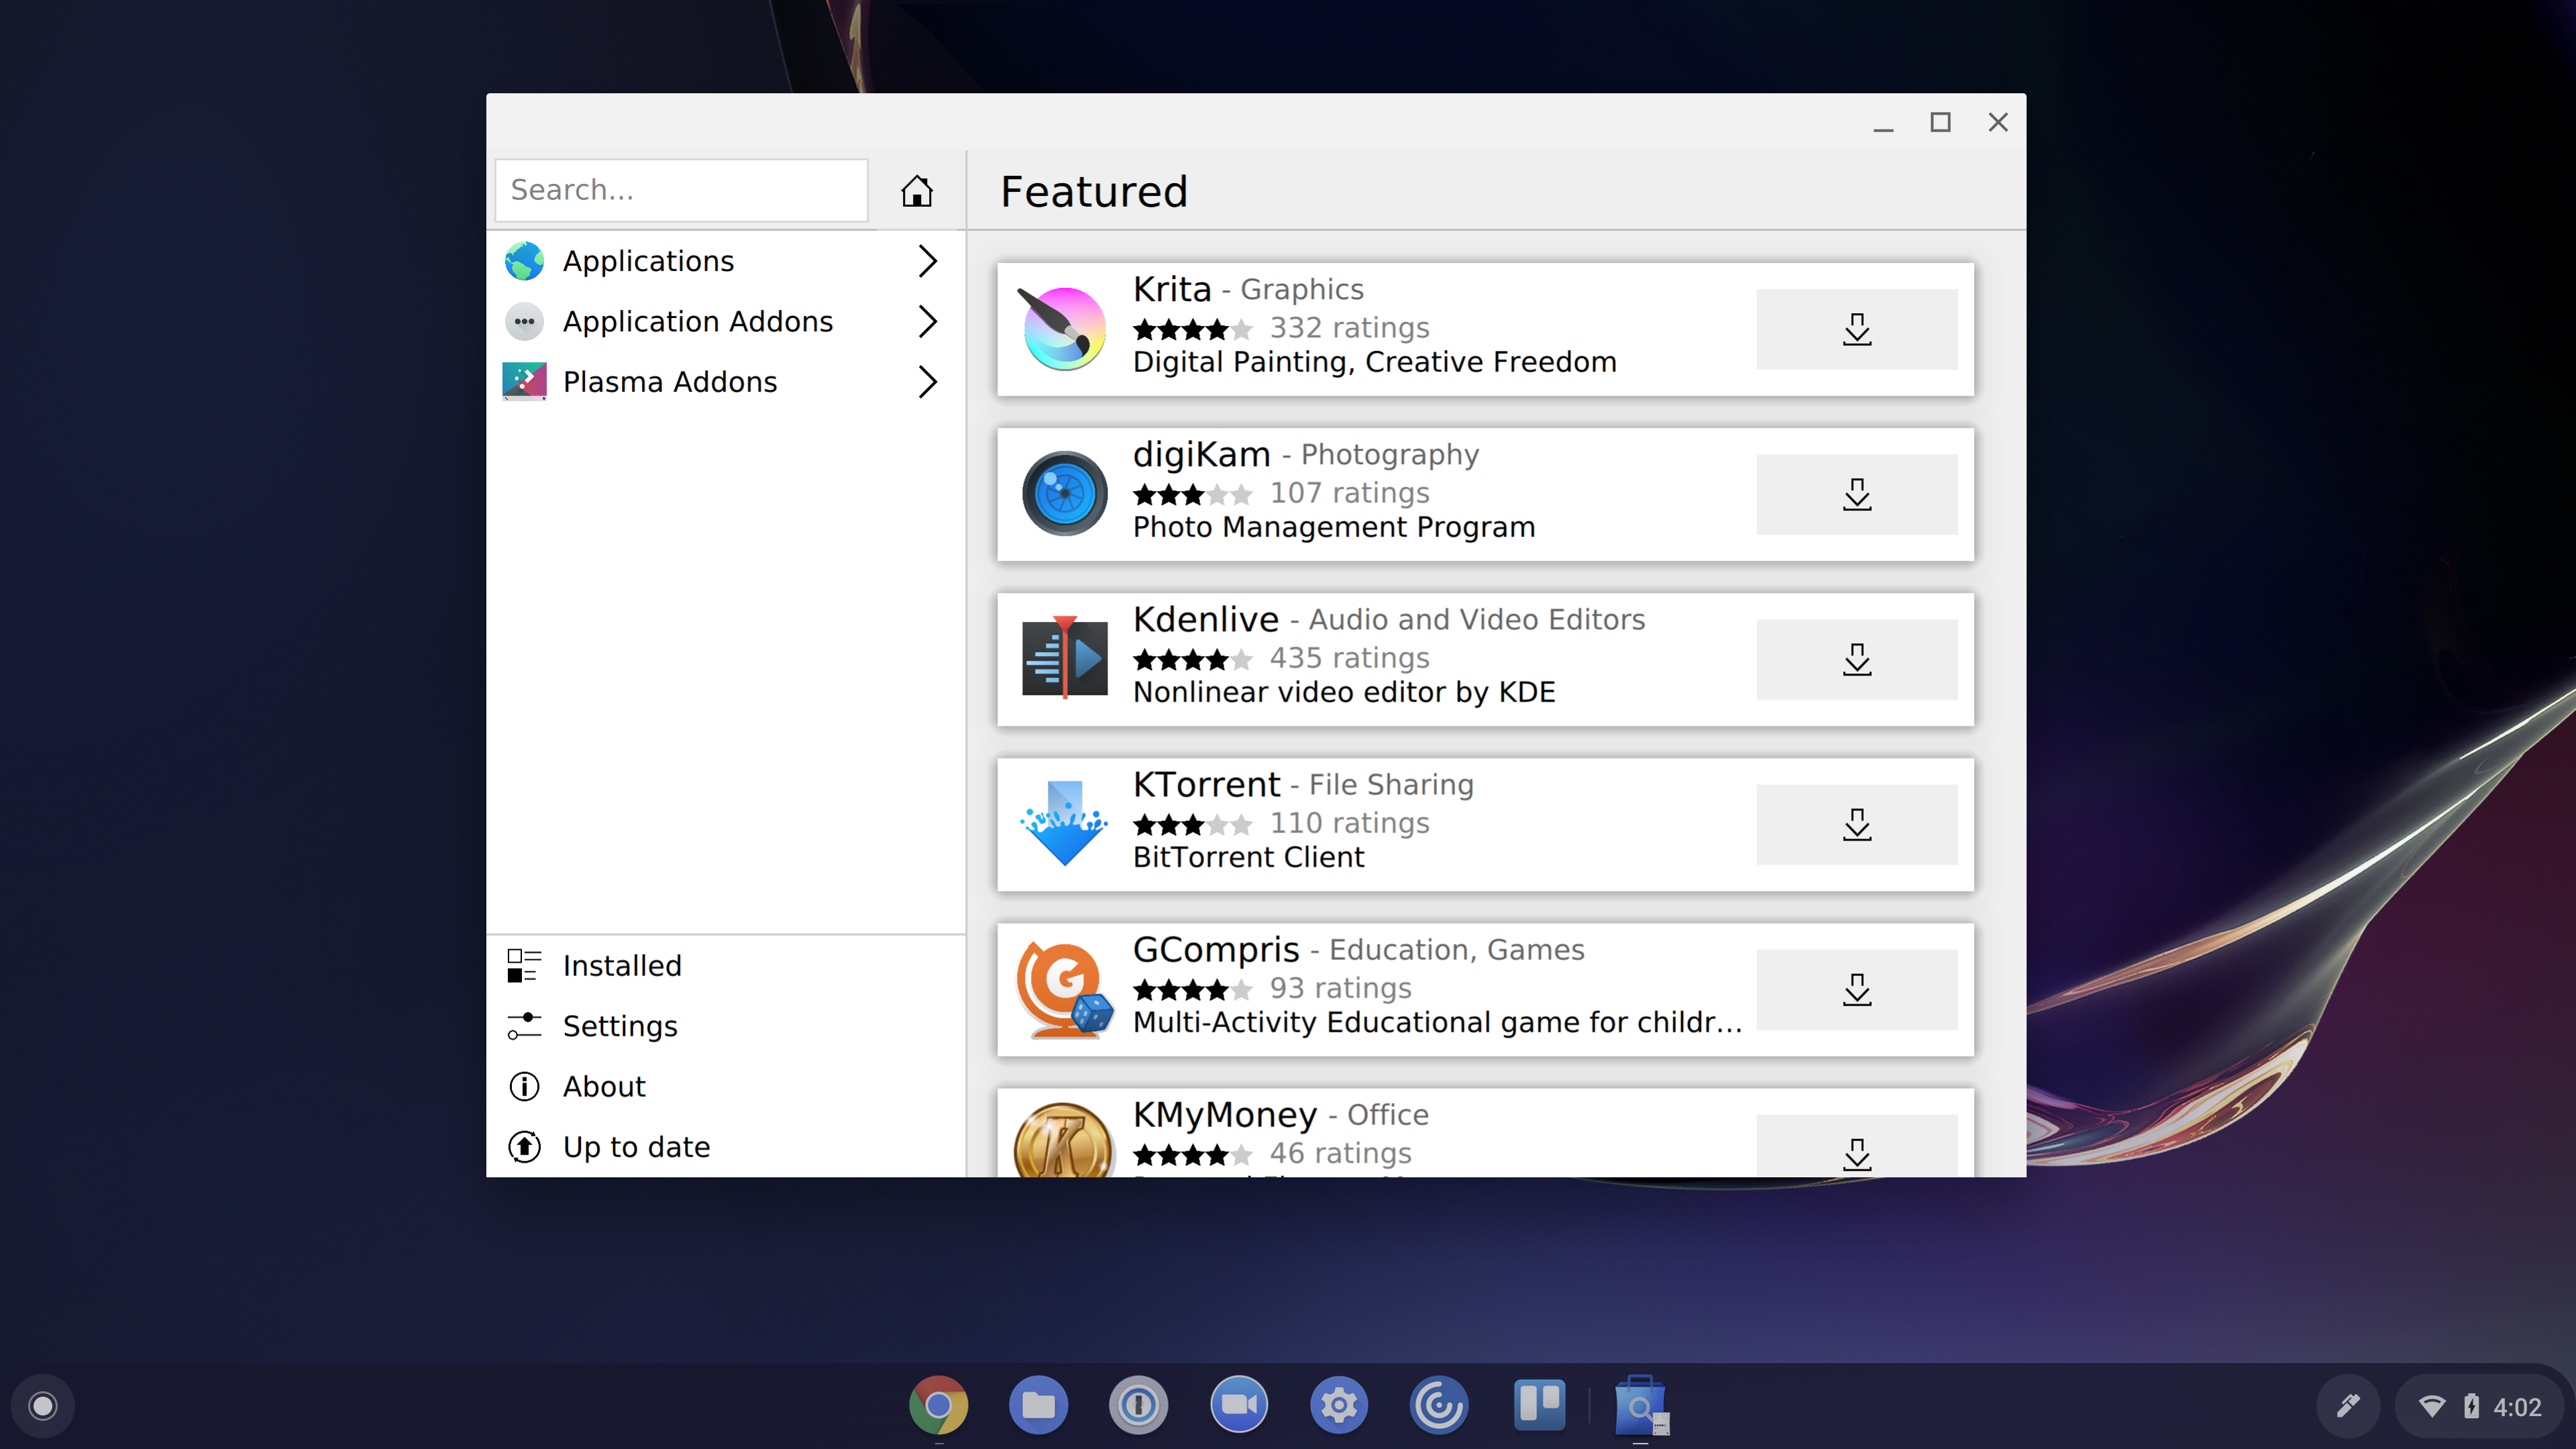Open the Zoom camera app on the shelf
Viewport: 2576px width, 1449px height.
click(1238, 1406)
